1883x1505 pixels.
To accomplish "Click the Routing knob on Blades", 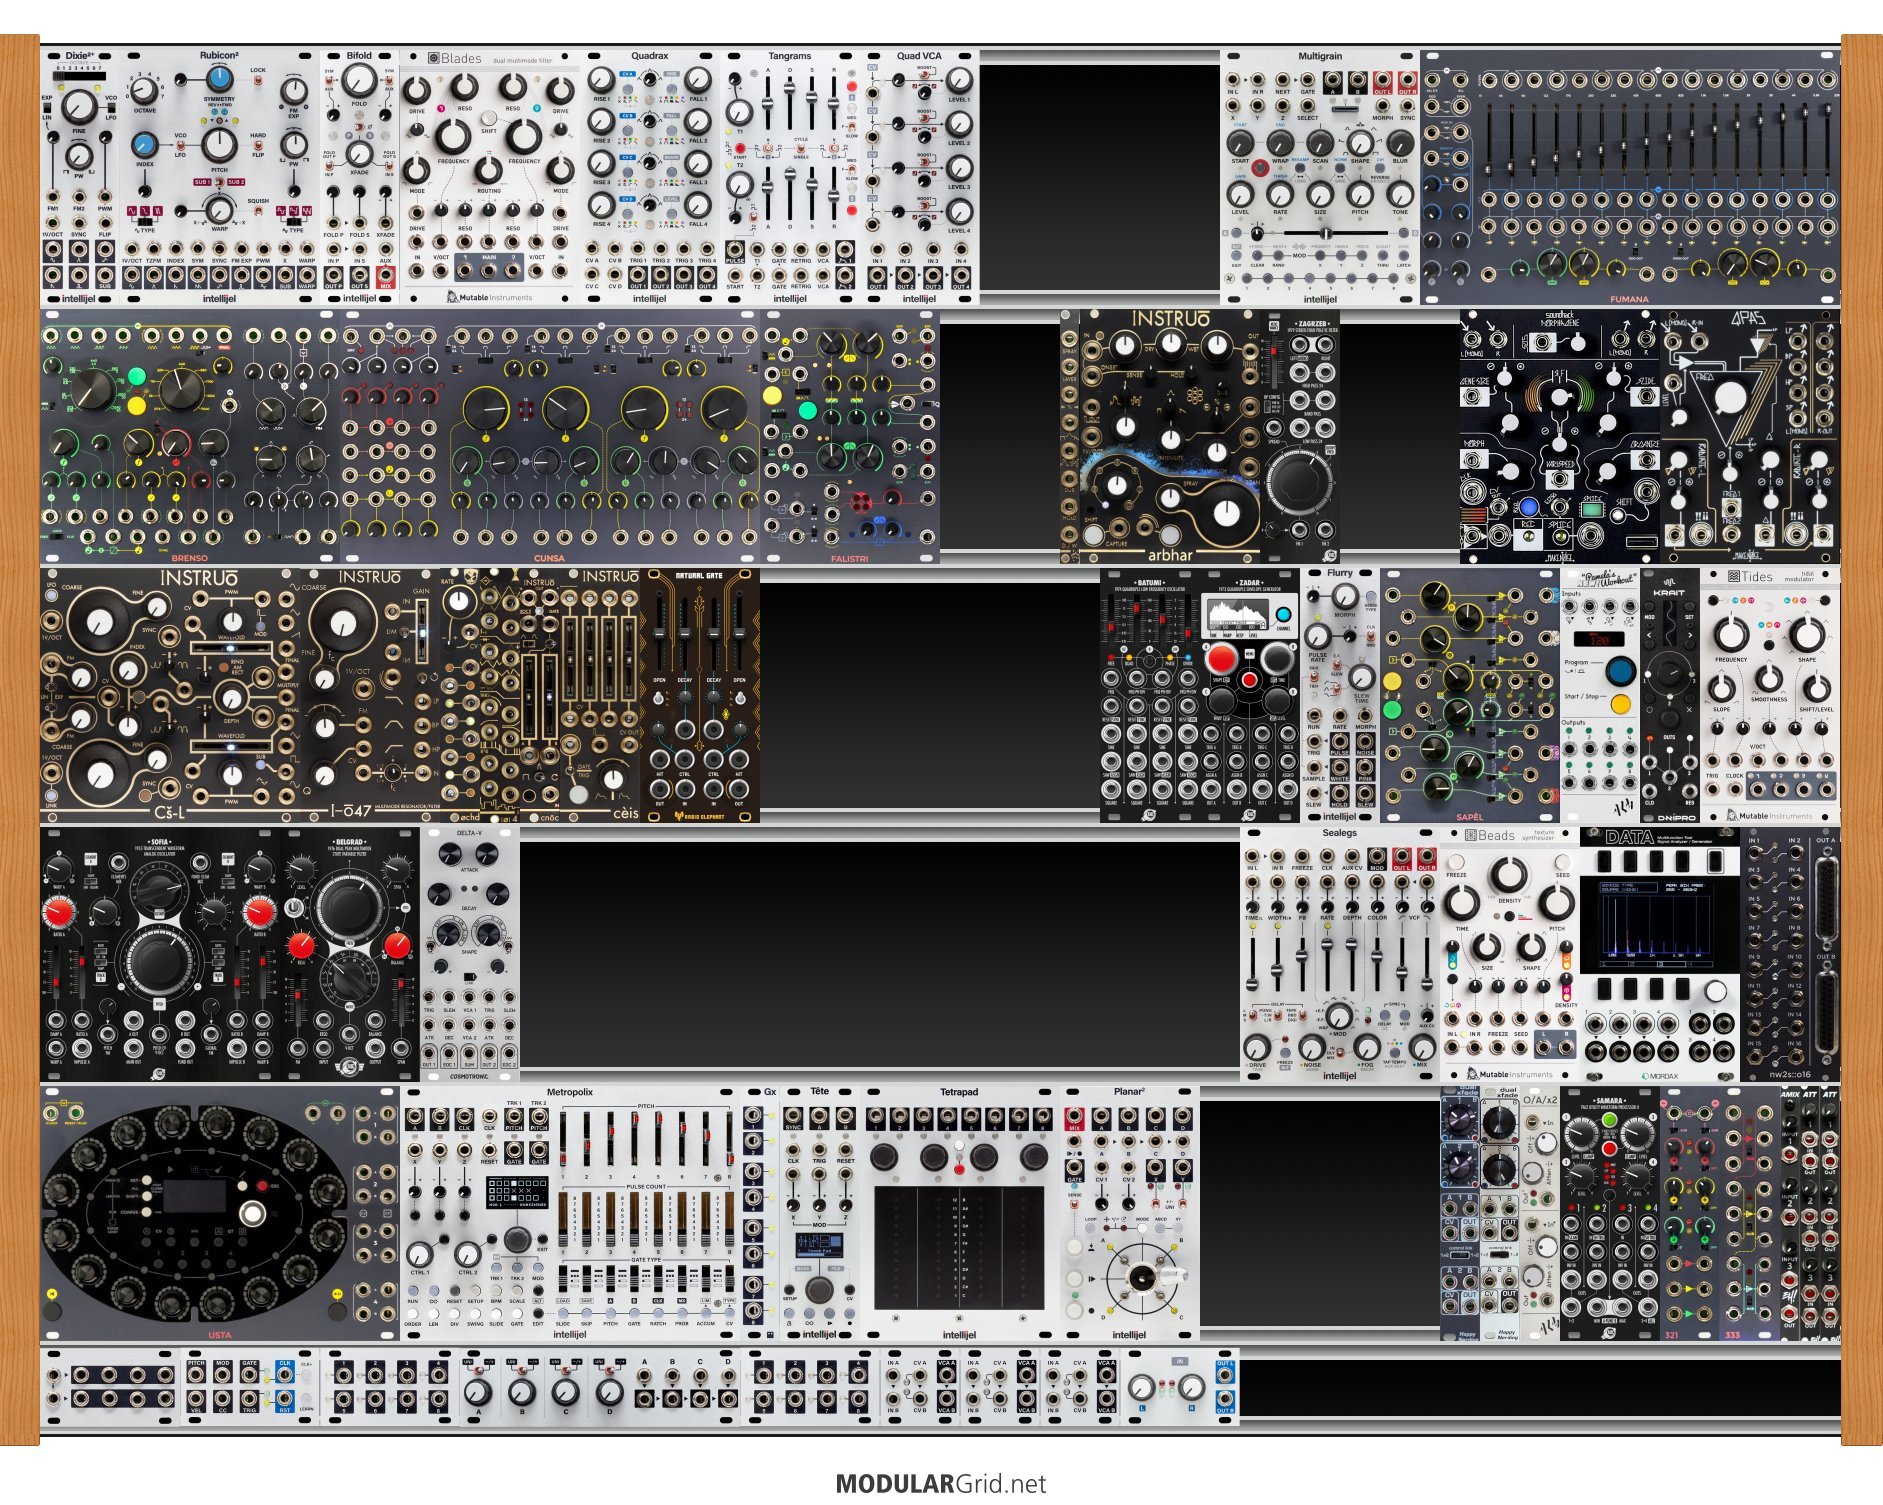I will 488,168.
